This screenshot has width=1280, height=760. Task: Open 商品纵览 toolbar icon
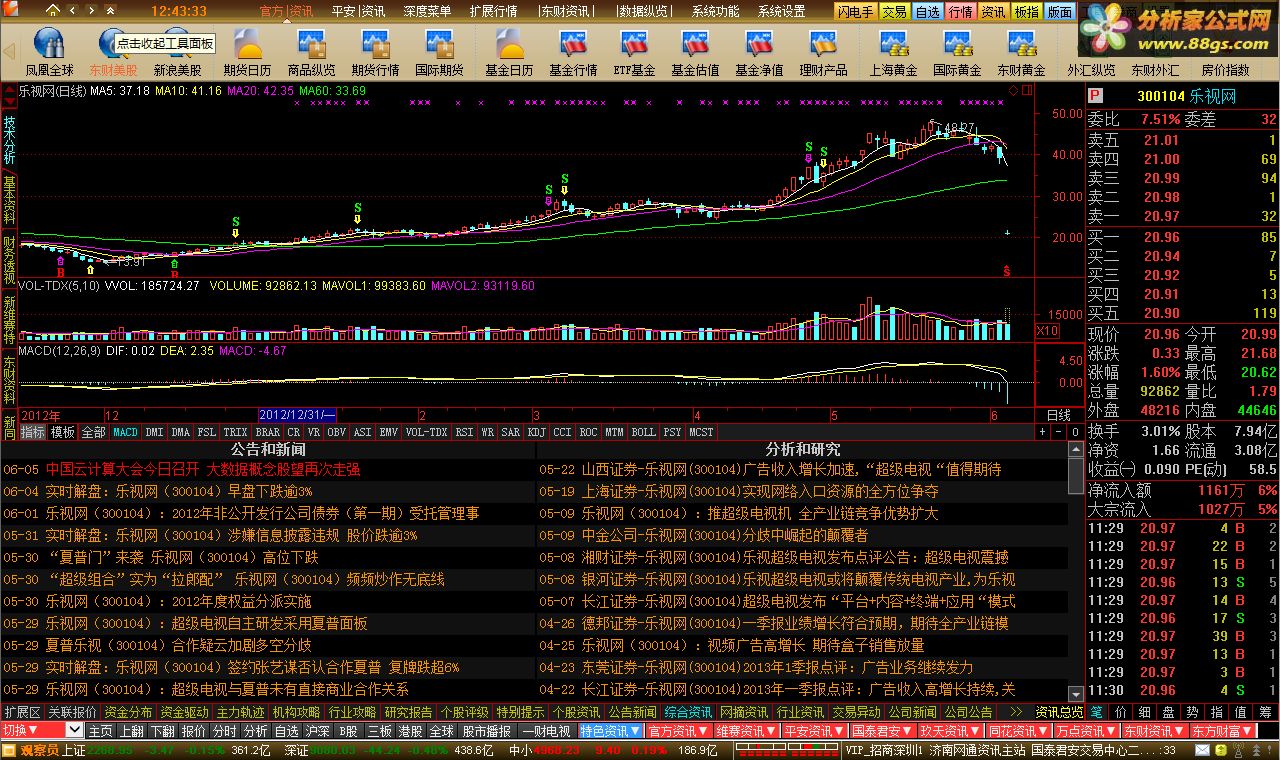click(311, 53)
